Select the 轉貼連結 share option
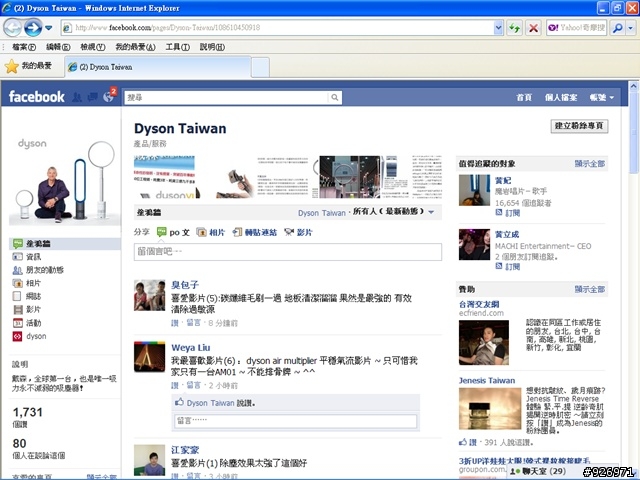Screen dimensions: 640x480 255,232
